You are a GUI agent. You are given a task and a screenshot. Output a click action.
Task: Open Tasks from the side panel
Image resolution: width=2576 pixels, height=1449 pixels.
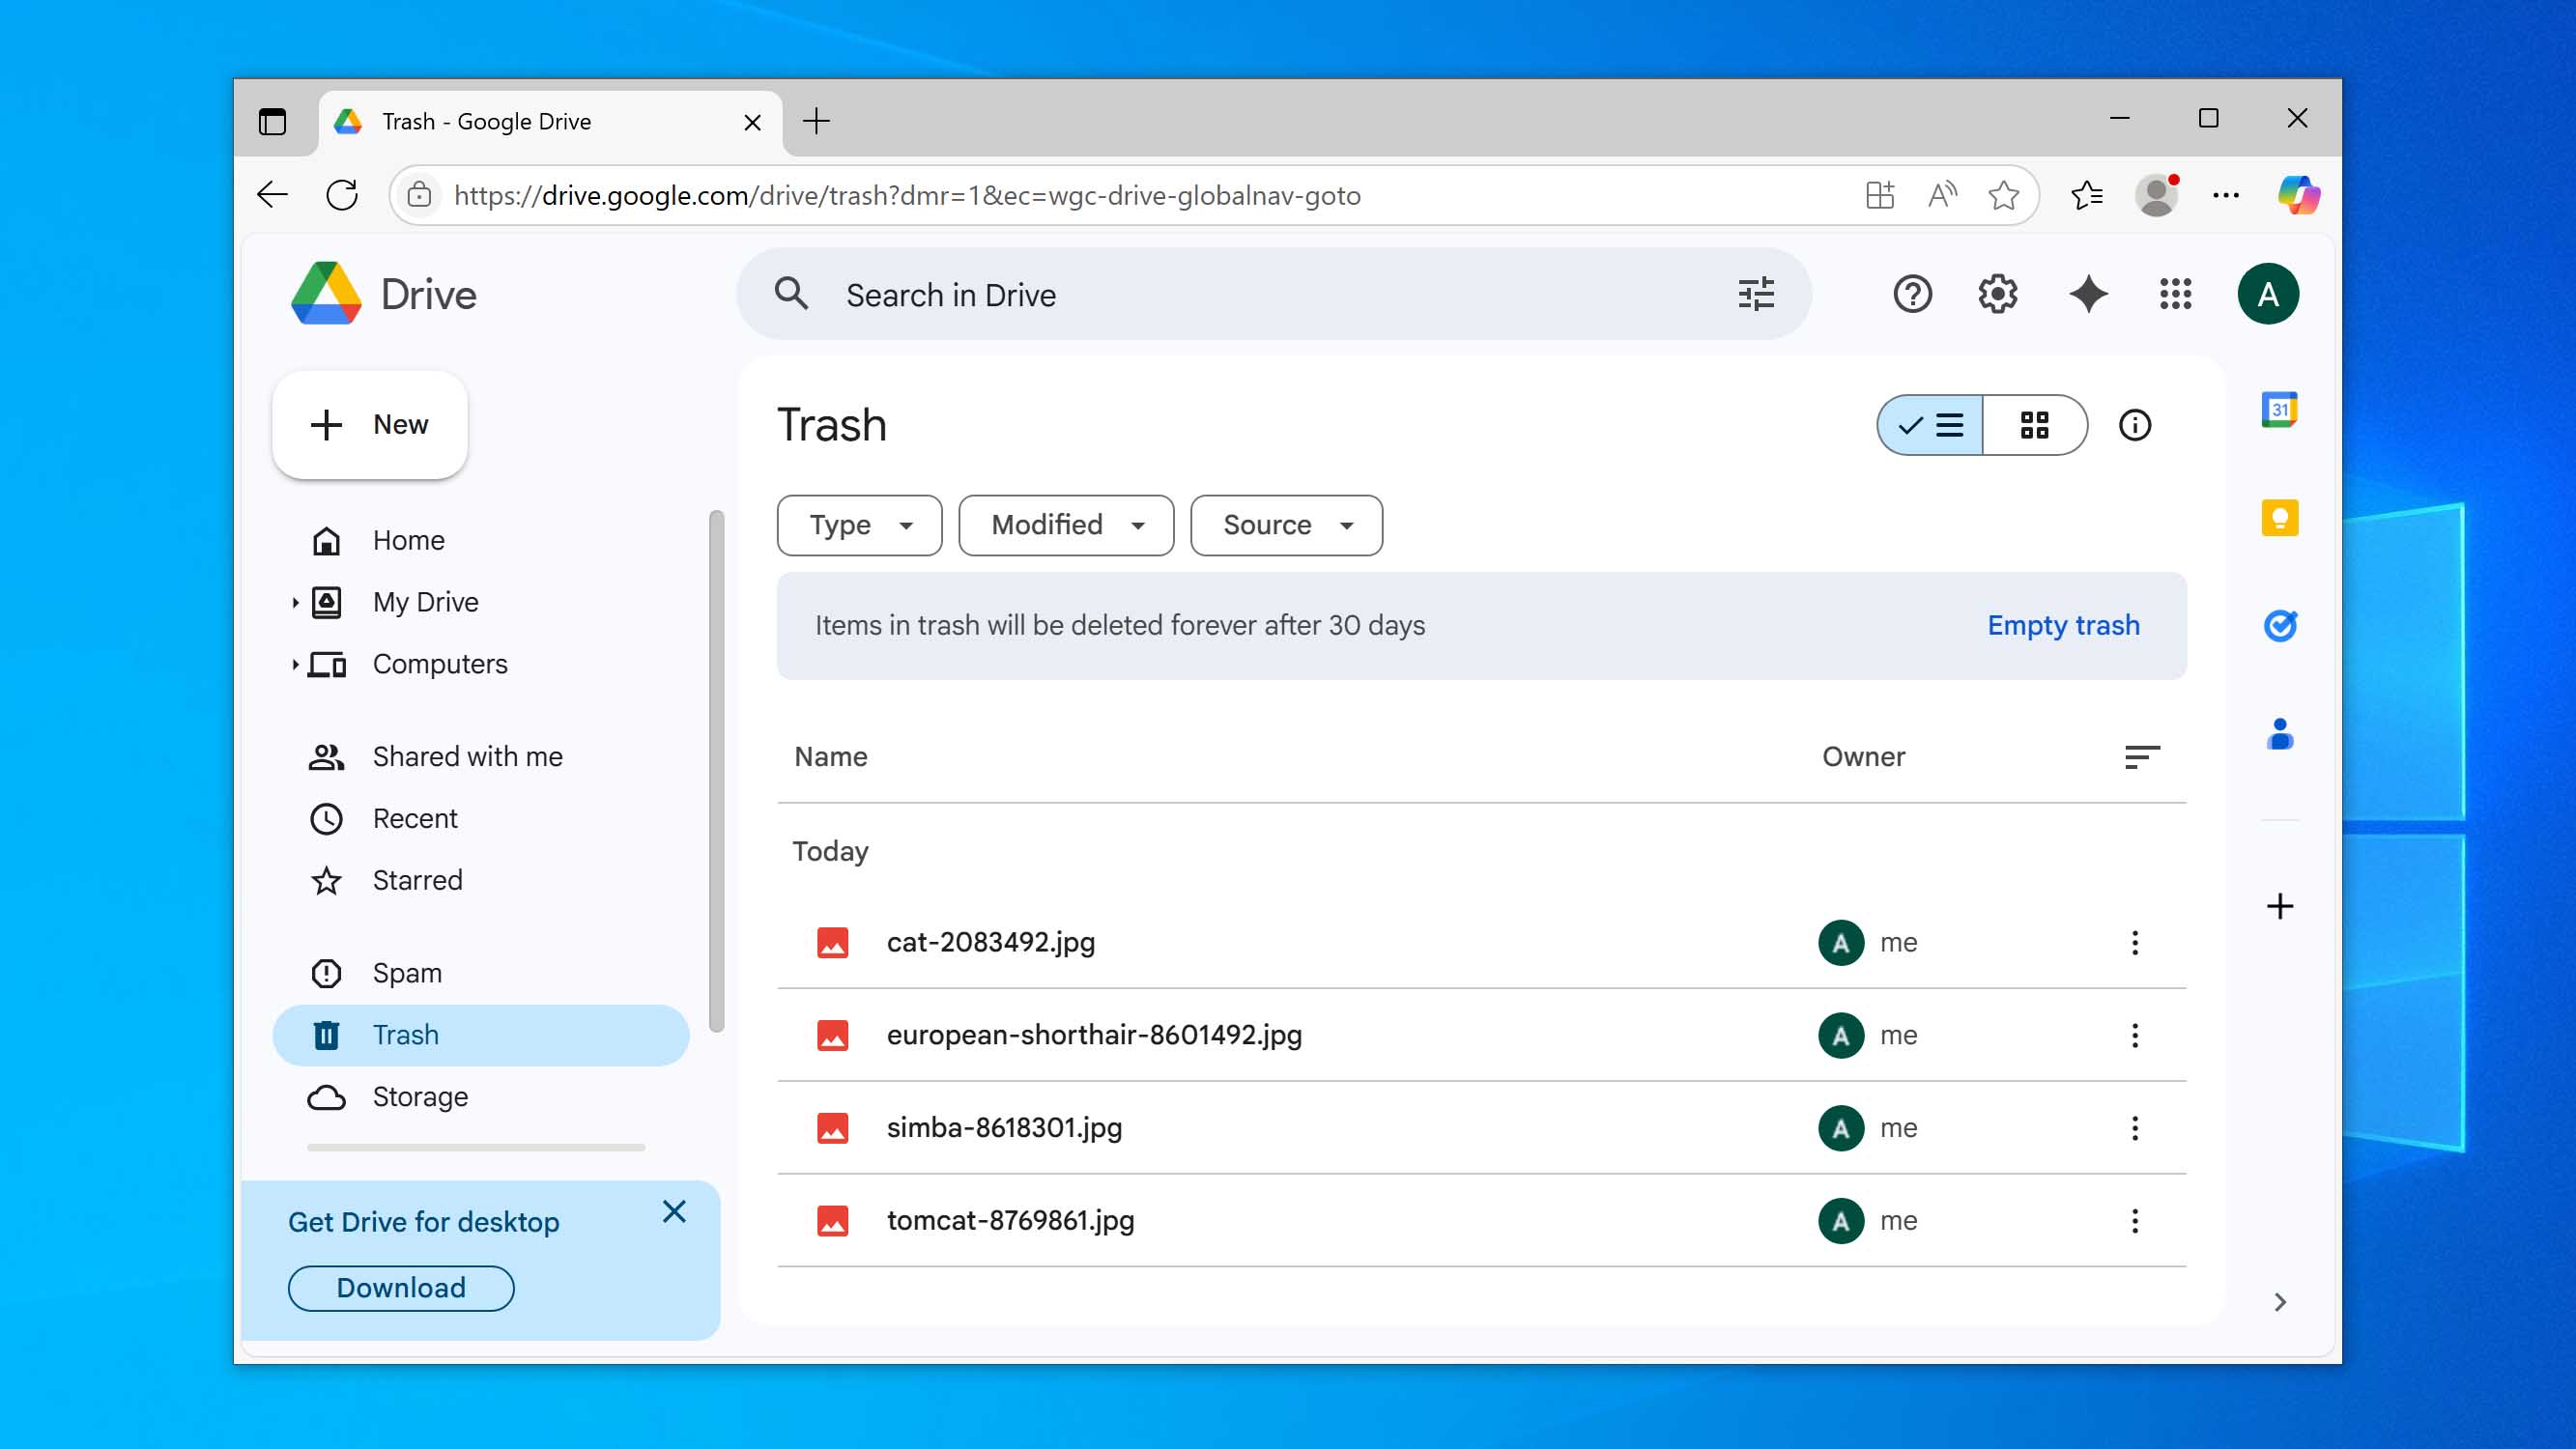2280,626
